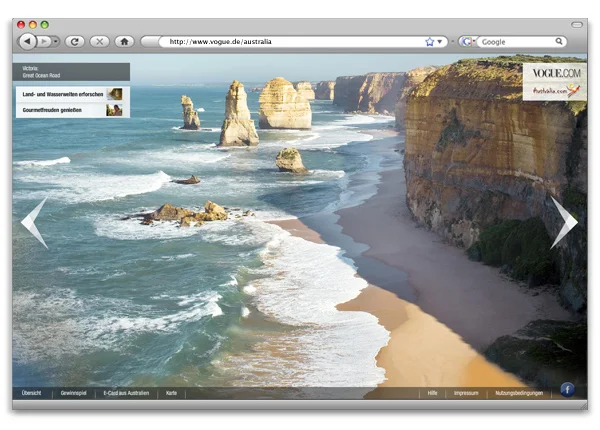Click the VOGUE.COM logo

(x=553, y=74)
